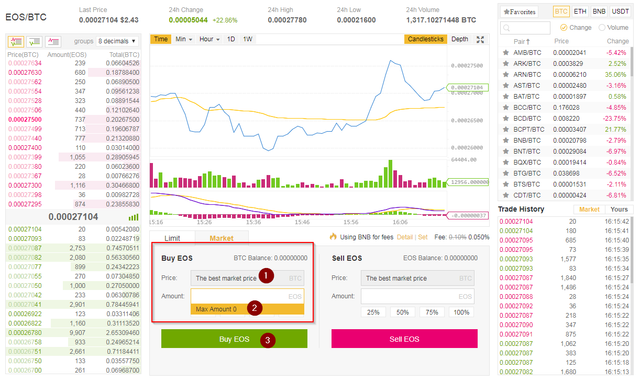Select combined buy and sell order book view icon

click(16, 41)
